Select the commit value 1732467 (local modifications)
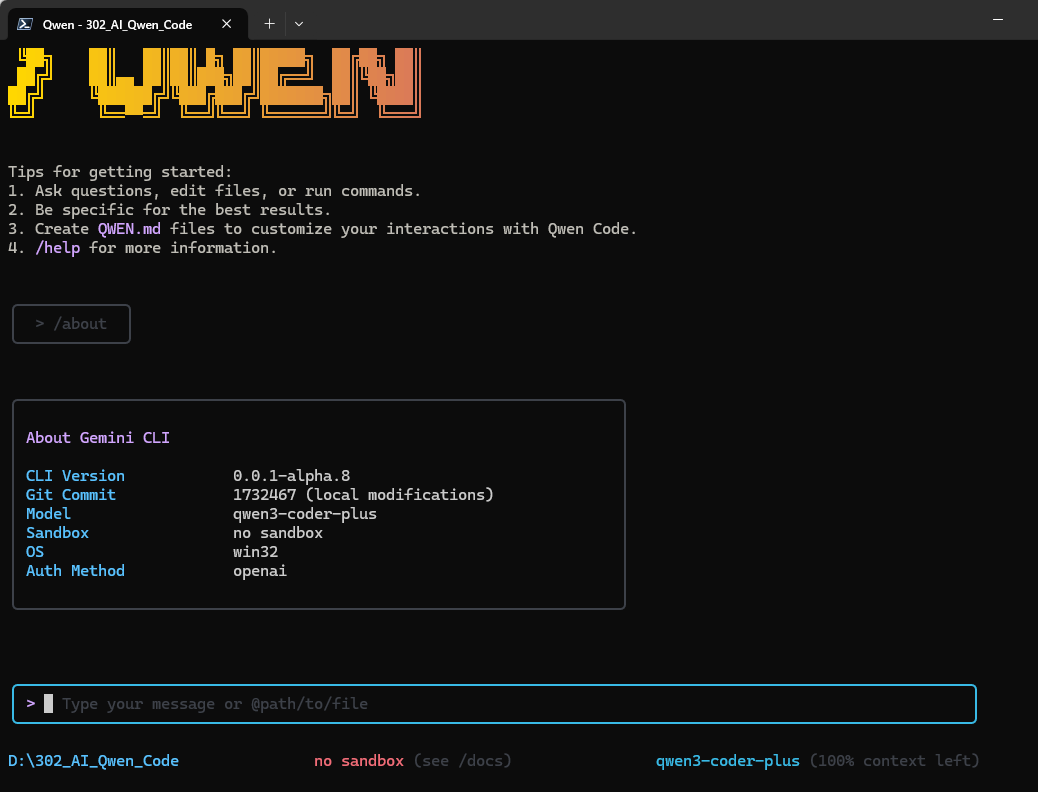1038x792 pixels. pos(363,495)
